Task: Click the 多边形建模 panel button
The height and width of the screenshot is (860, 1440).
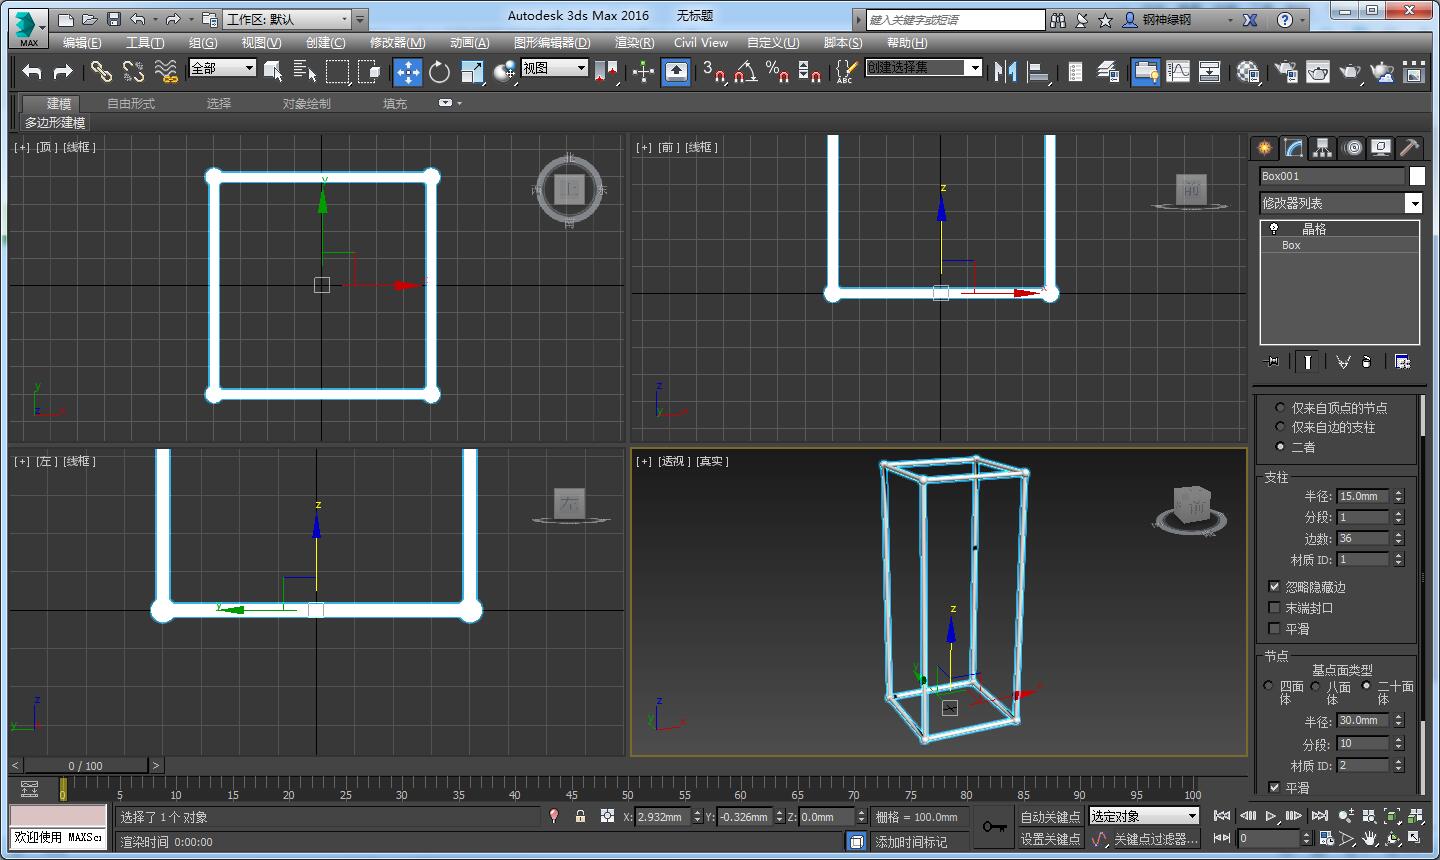Action: pos(55,122)
